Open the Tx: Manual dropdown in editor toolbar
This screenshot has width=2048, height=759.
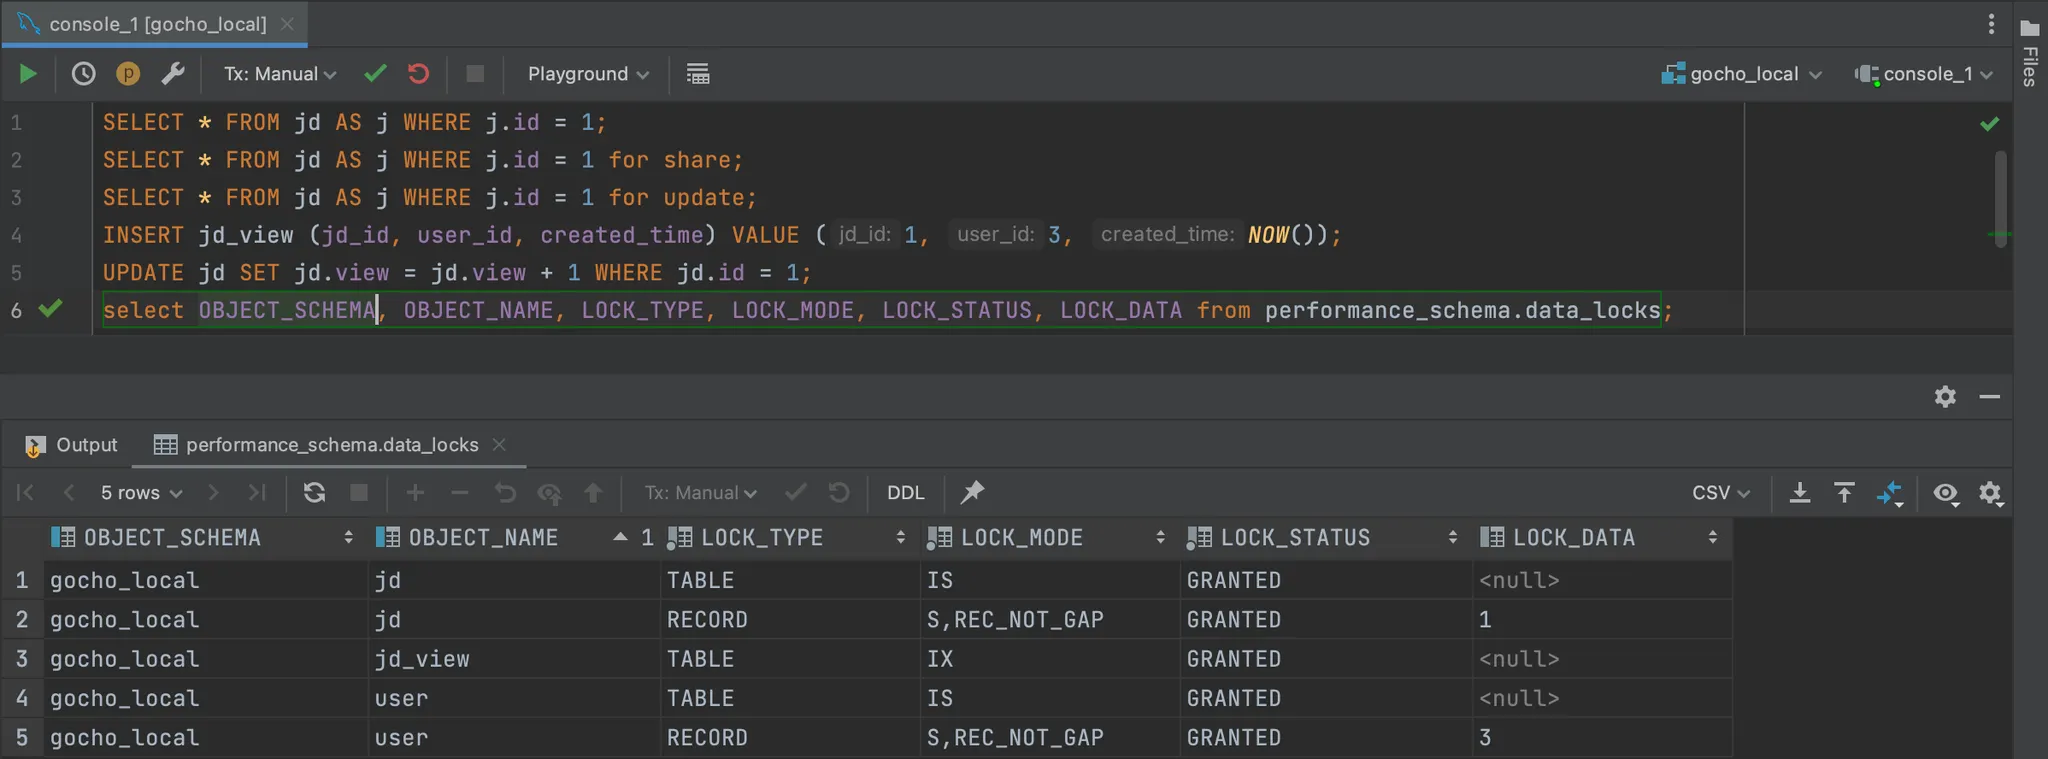pos(280,74)
